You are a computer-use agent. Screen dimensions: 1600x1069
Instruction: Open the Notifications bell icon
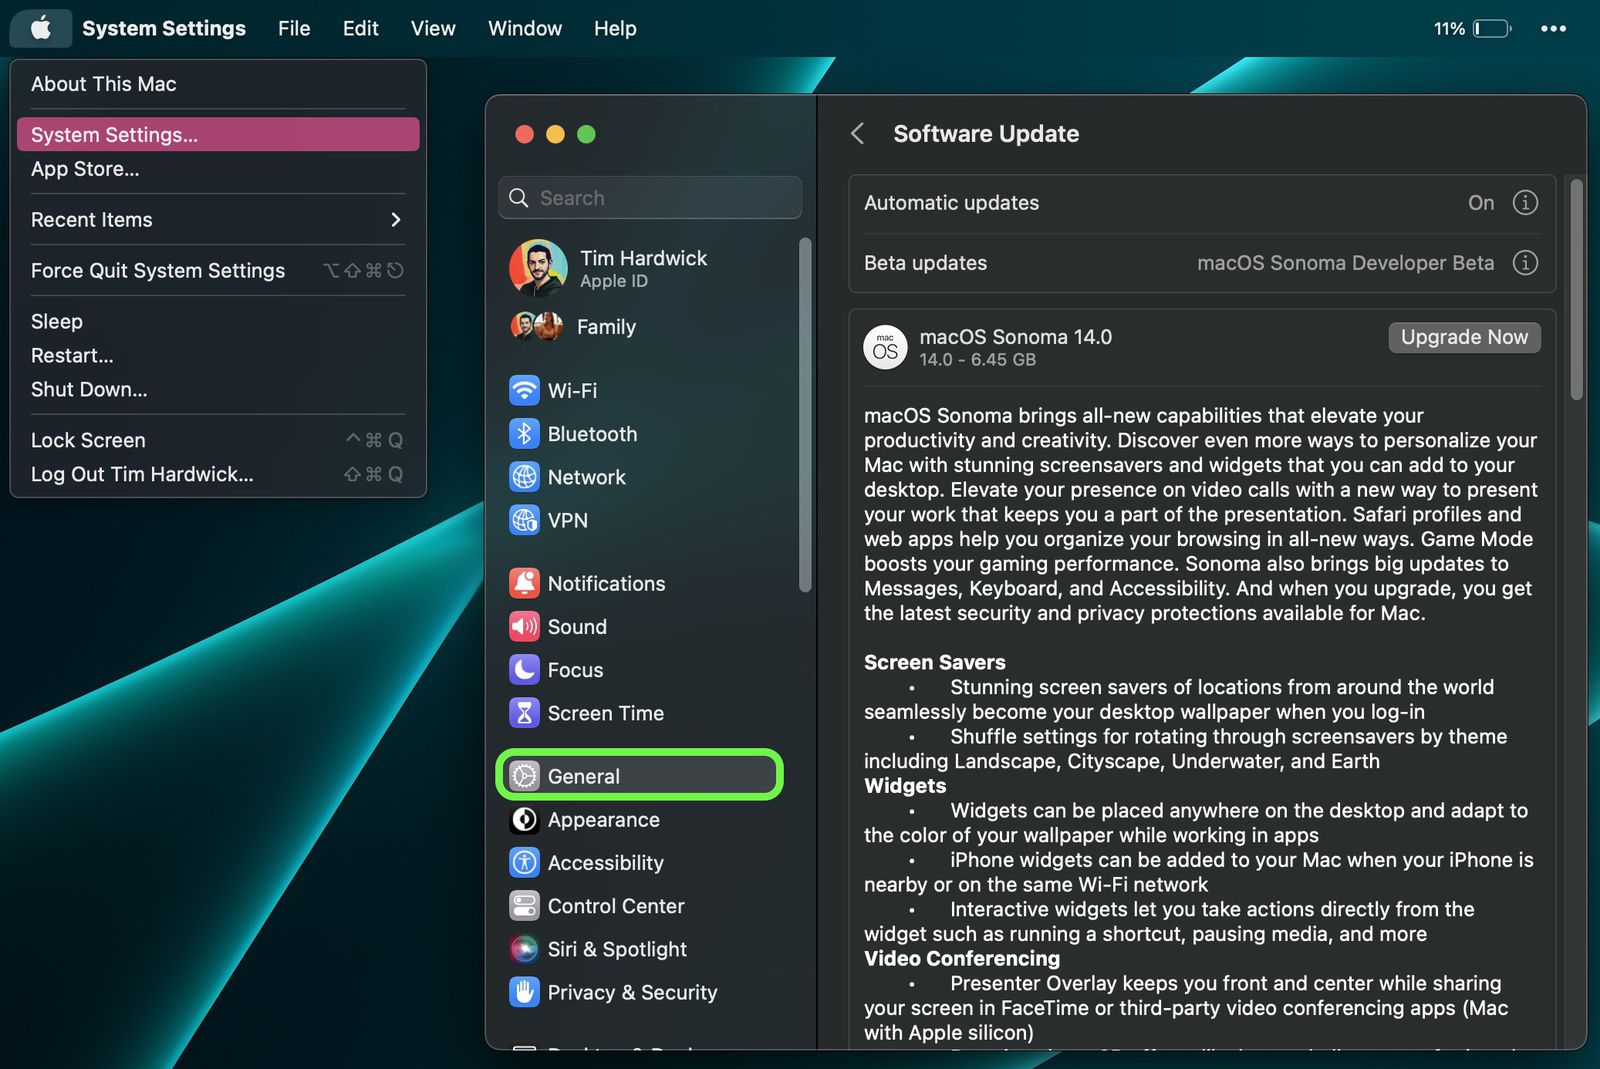tap(524, 583)
